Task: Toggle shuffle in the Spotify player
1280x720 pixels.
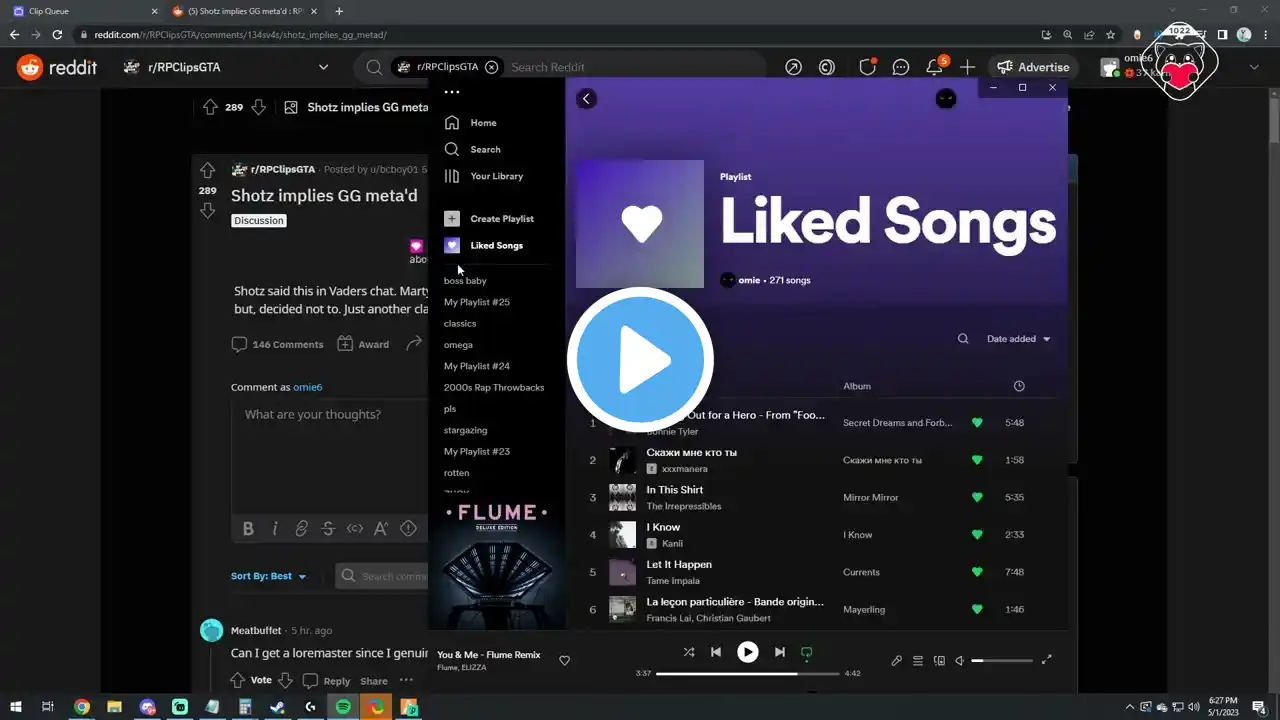Action: pos(689,652)
